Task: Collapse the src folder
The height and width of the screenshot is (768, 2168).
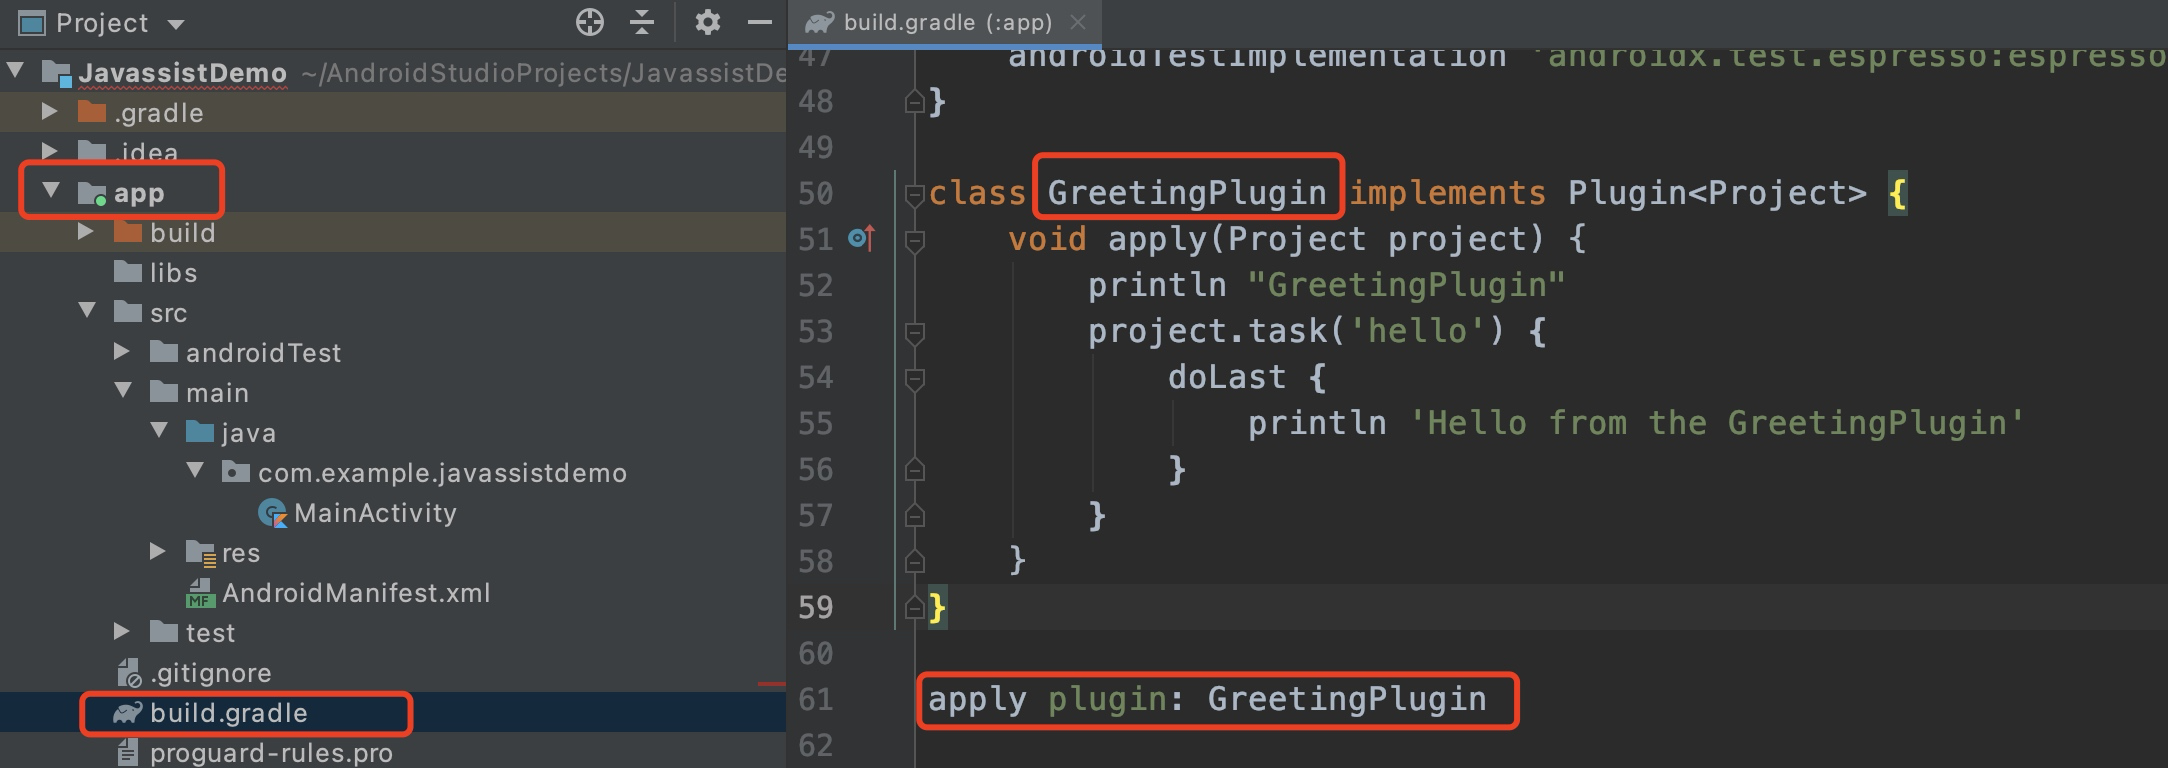Action: (x=87, y=310)
